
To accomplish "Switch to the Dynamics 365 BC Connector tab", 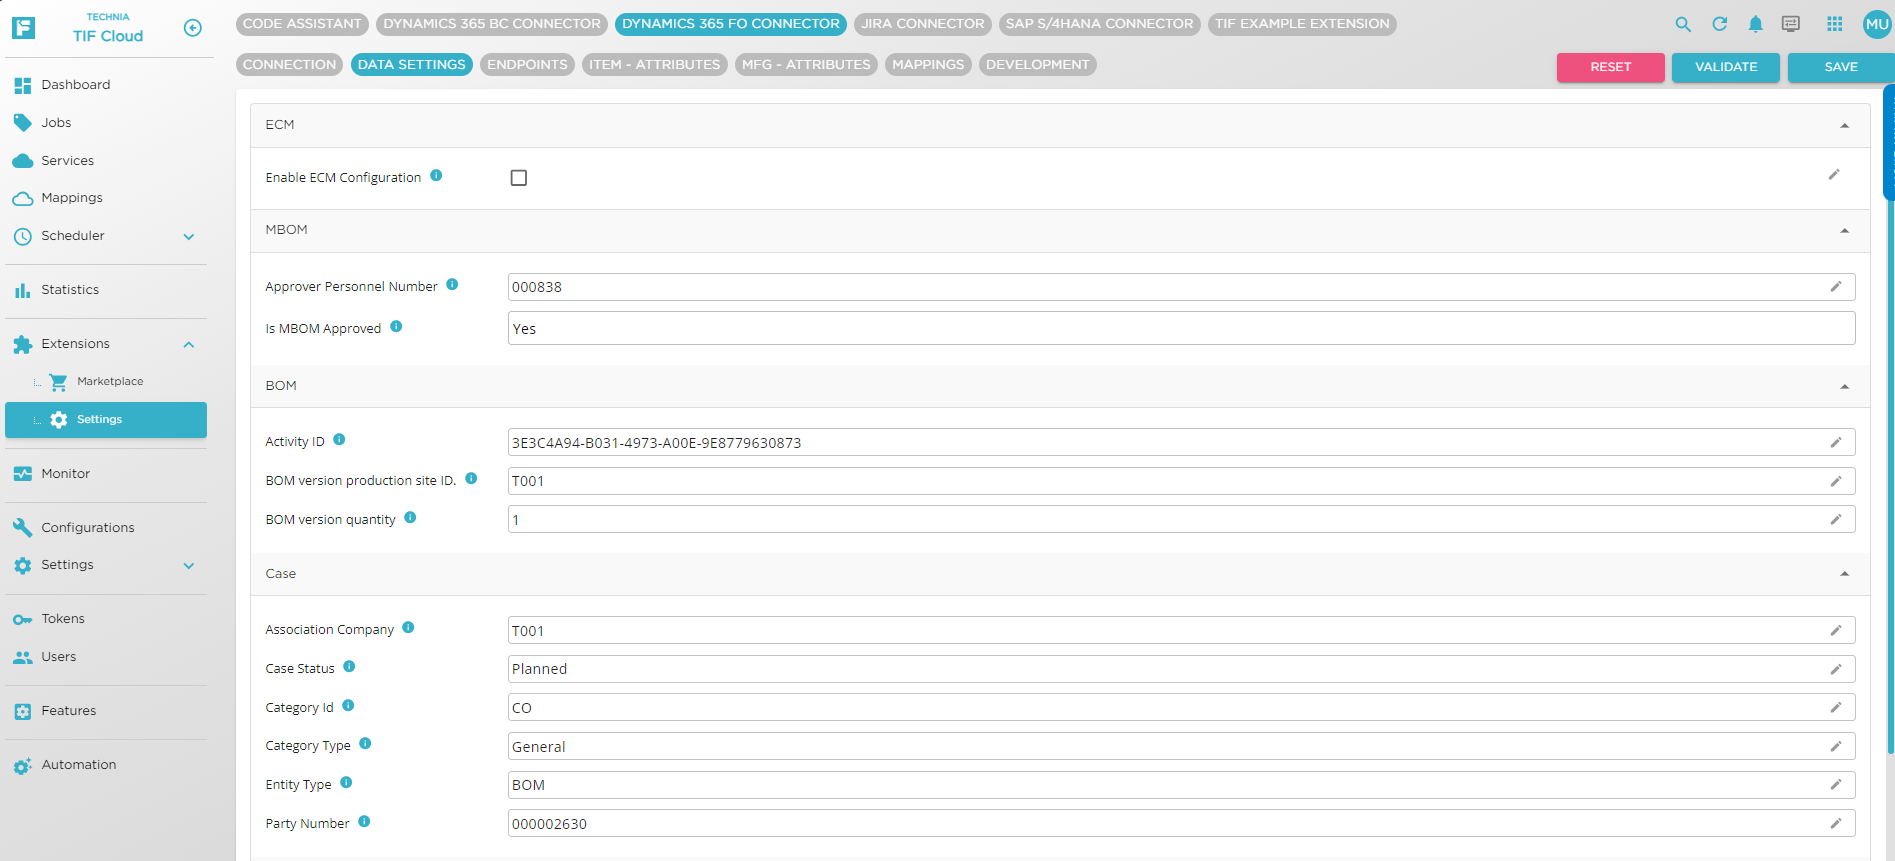I will 492,24.
